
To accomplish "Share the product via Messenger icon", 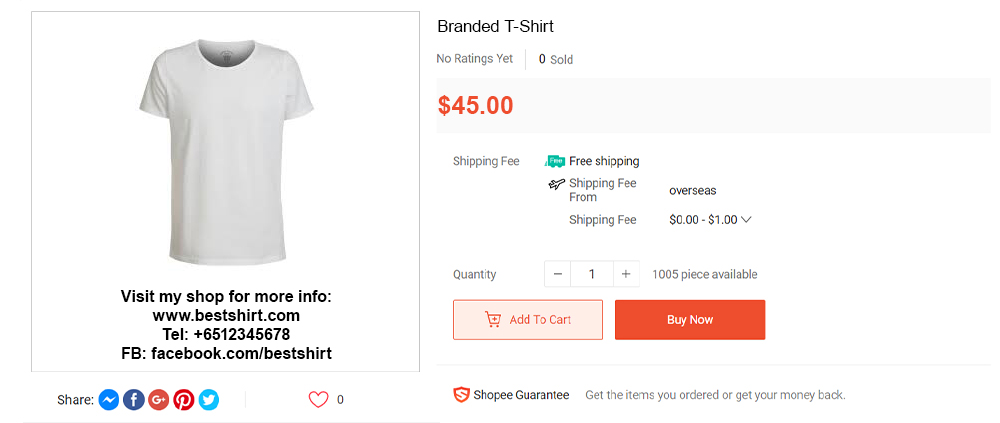I will [x=109, y=400].
